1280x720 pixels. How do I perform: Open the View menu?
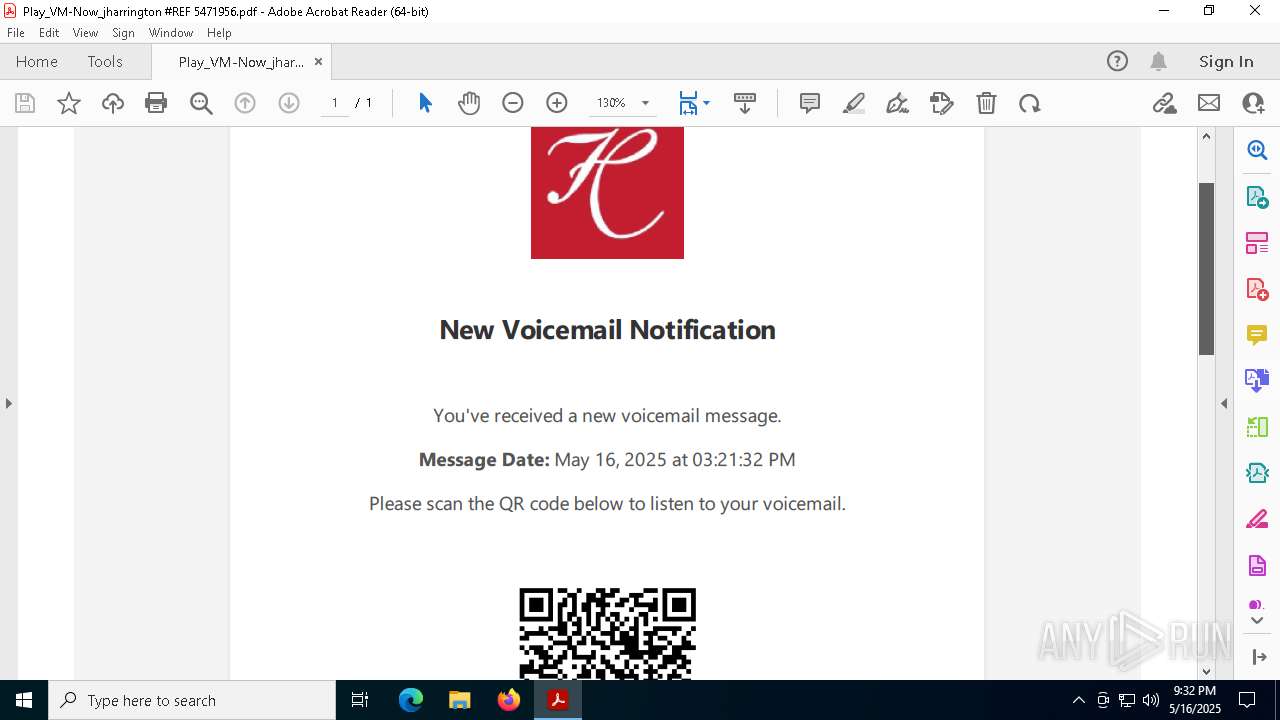pyautogui.click(x=86, y=33)
